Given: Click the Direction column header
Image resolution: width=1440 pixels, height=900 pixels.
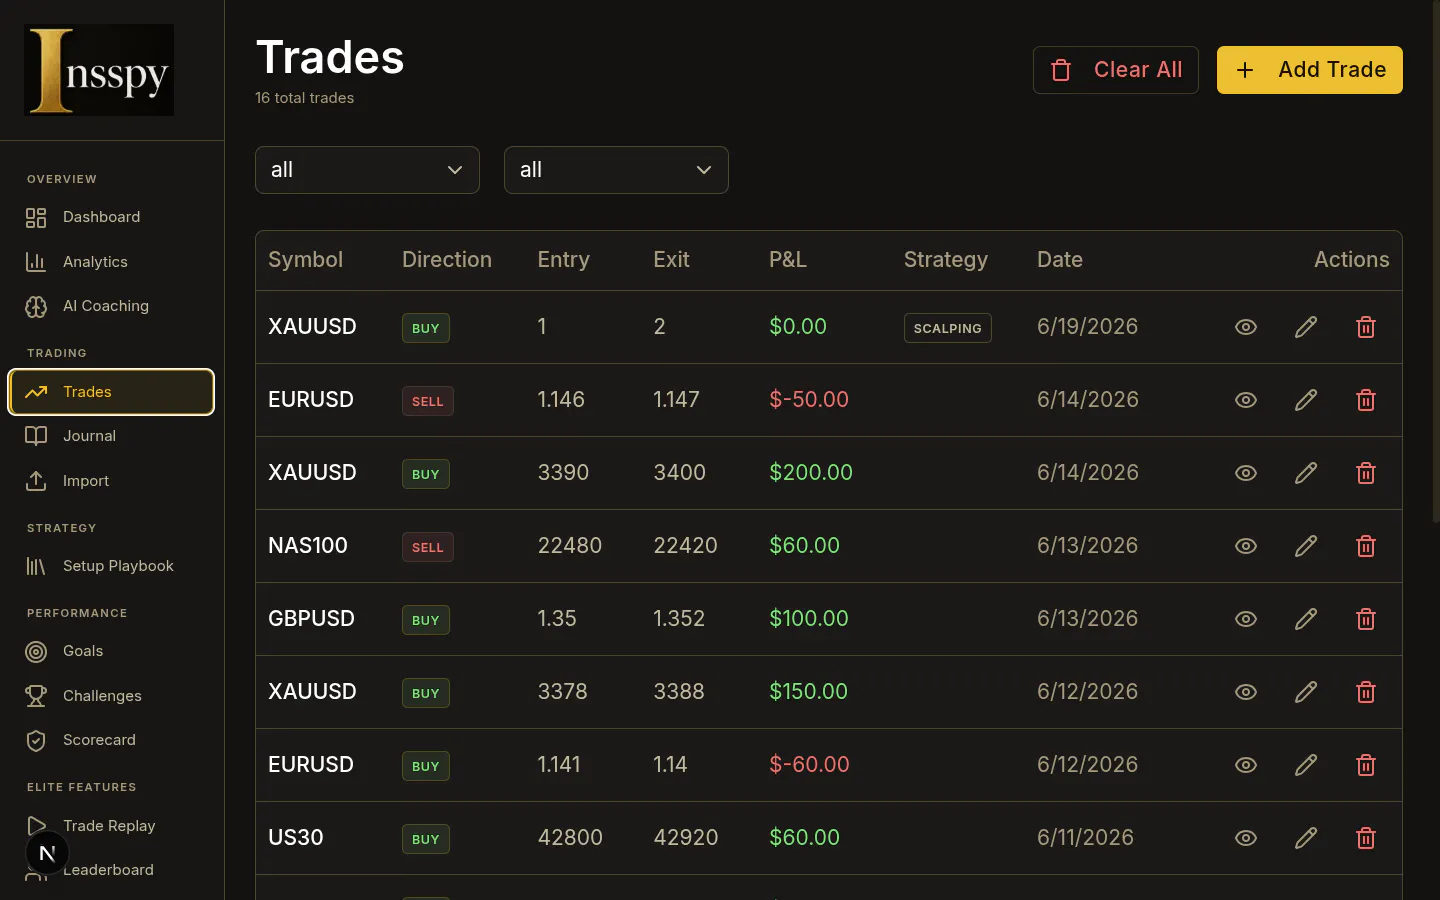Looking at the screenshot, I should tap(447, 260).
